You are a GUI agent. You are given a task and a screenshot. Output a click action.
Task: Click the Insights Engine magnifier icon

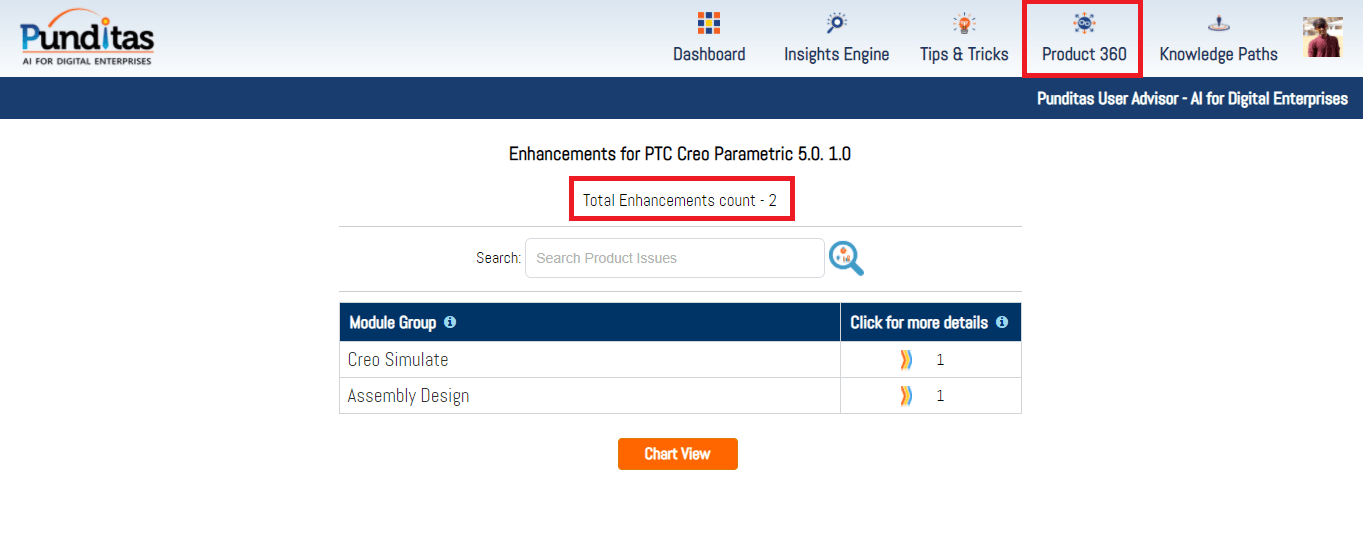point(836,23)
